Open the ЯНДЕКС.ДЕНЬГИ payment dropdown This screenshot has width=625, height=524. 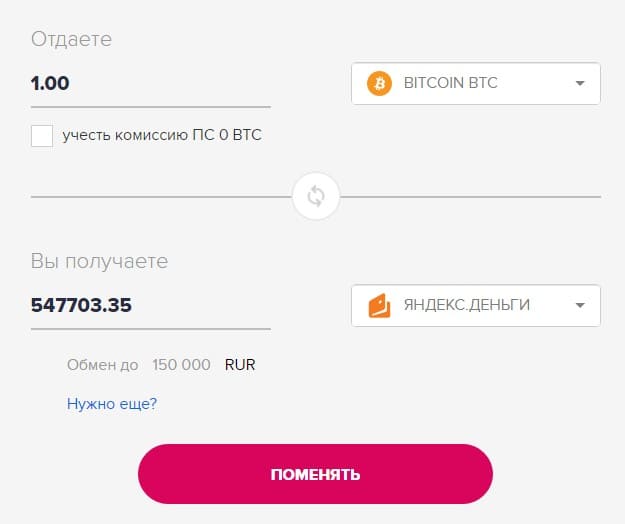(476, 306)
